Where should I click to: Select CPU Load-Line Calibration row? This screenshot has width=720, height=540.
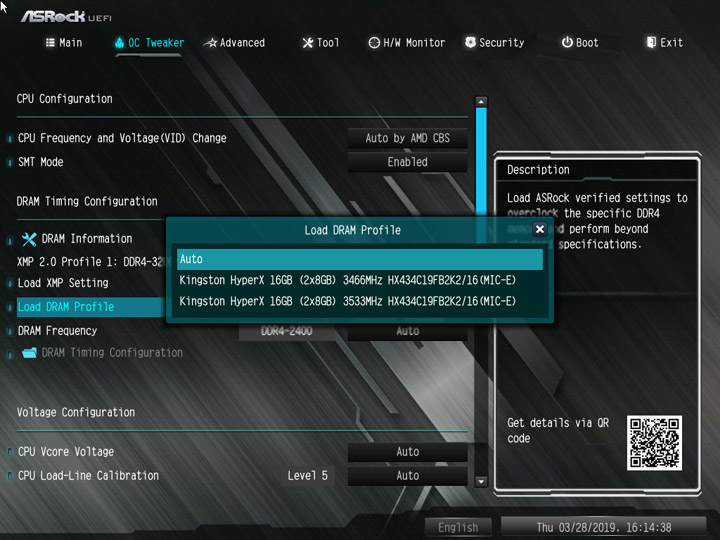(x=88, y=476)
